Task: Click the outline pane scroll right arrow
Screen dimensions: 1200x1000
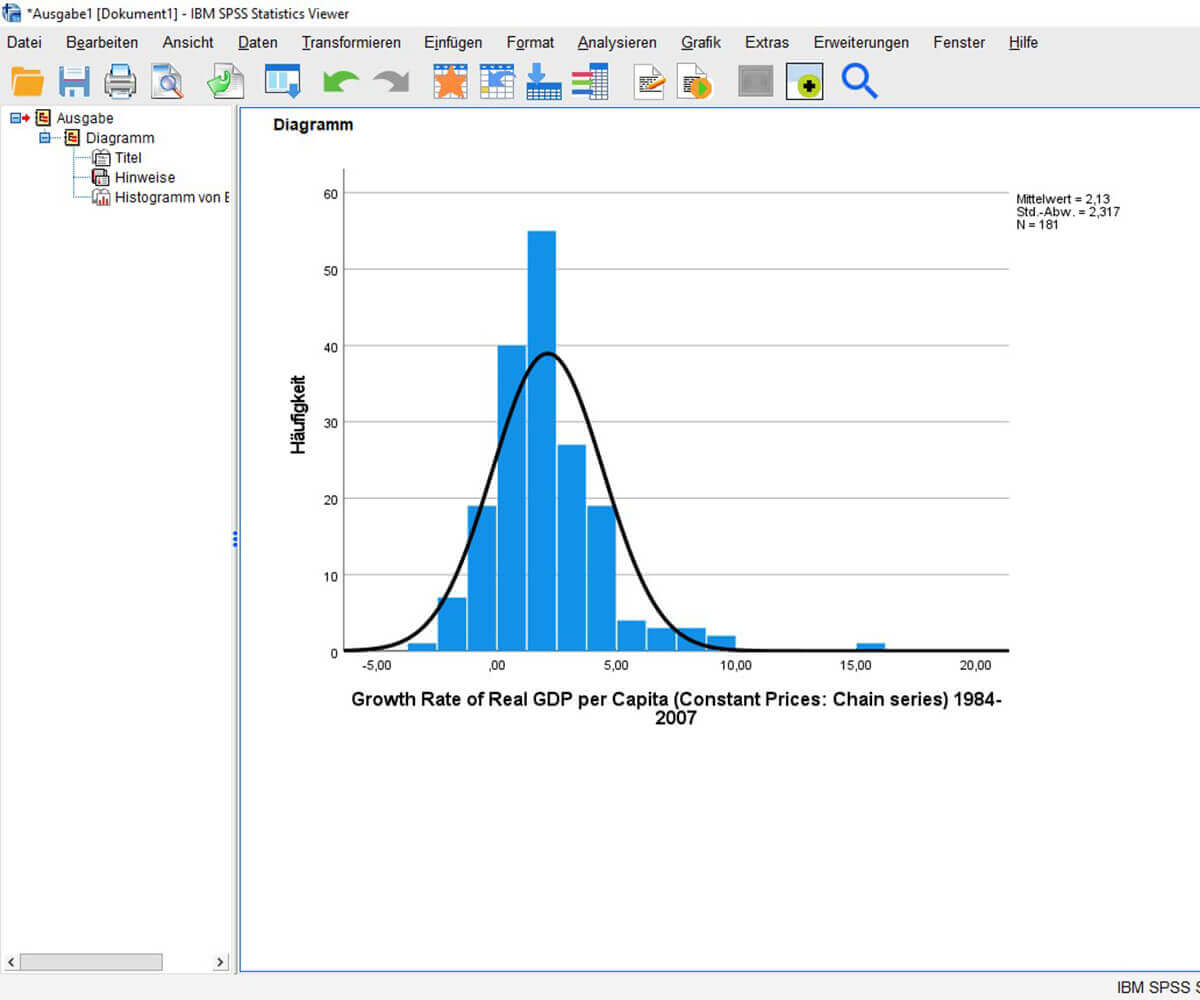Action: (221, 962)
